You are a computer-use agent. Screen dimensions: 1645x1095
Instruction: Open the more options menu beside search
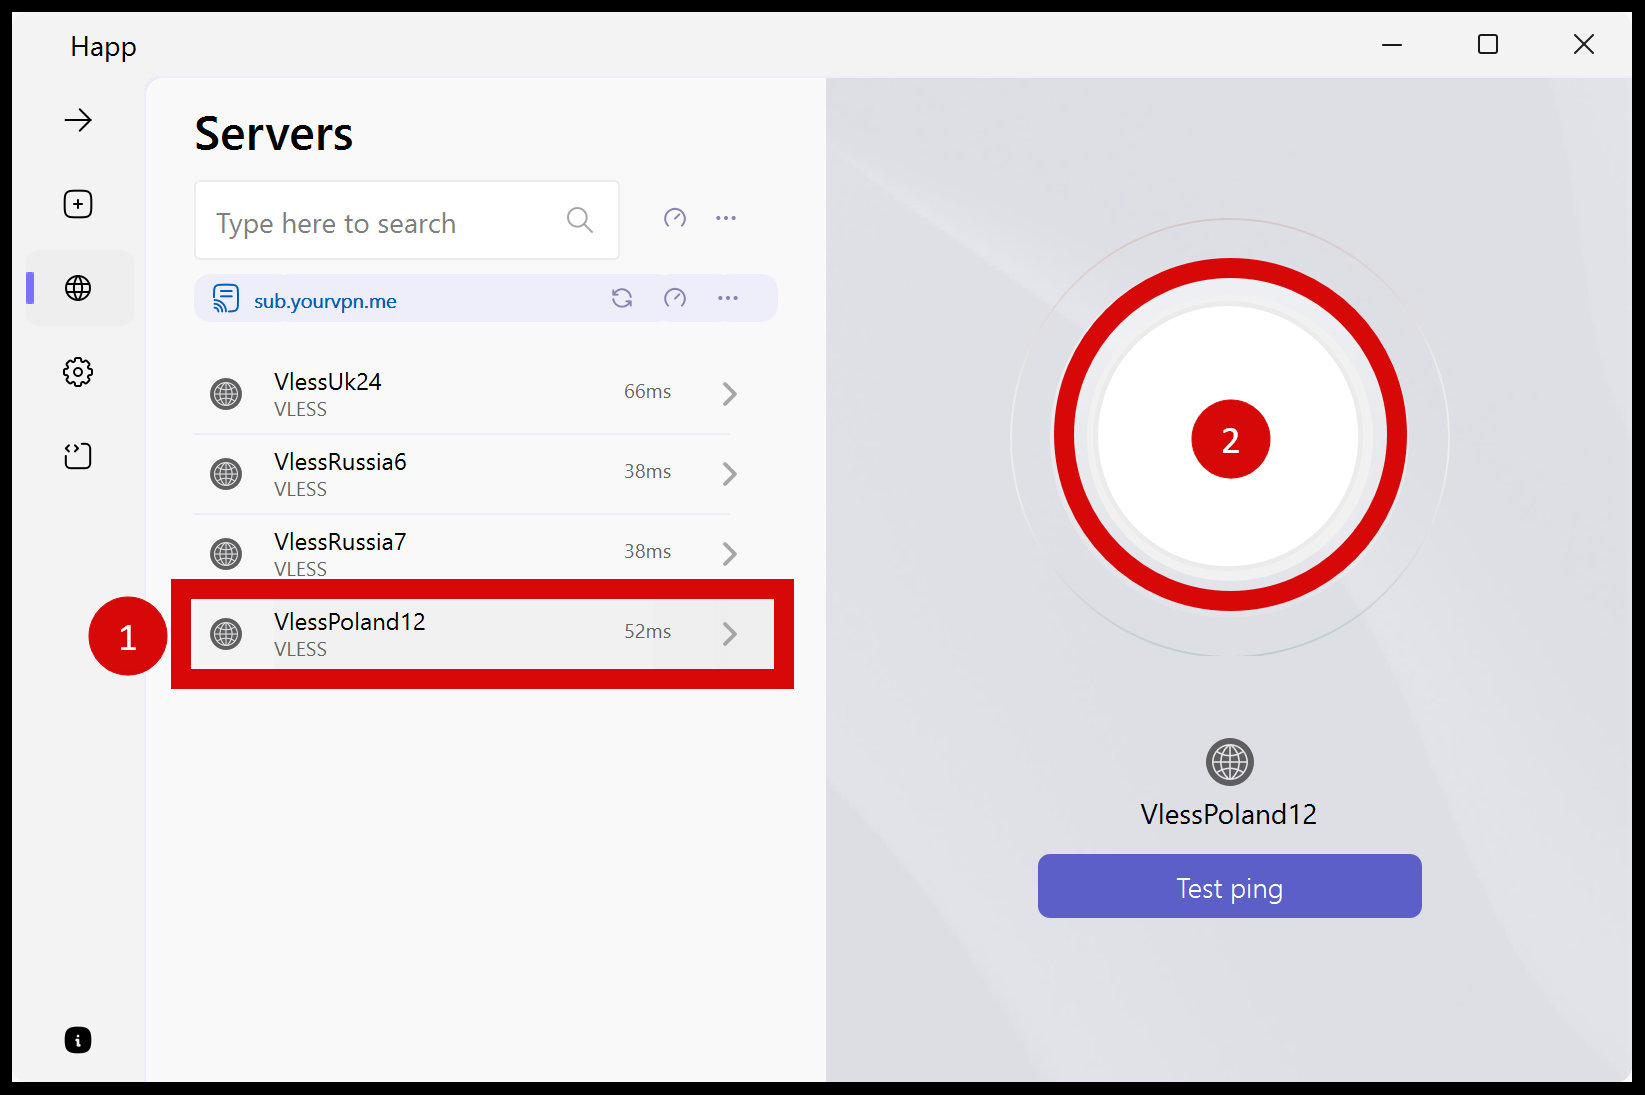pyautogui.click(x=726, y=218)
